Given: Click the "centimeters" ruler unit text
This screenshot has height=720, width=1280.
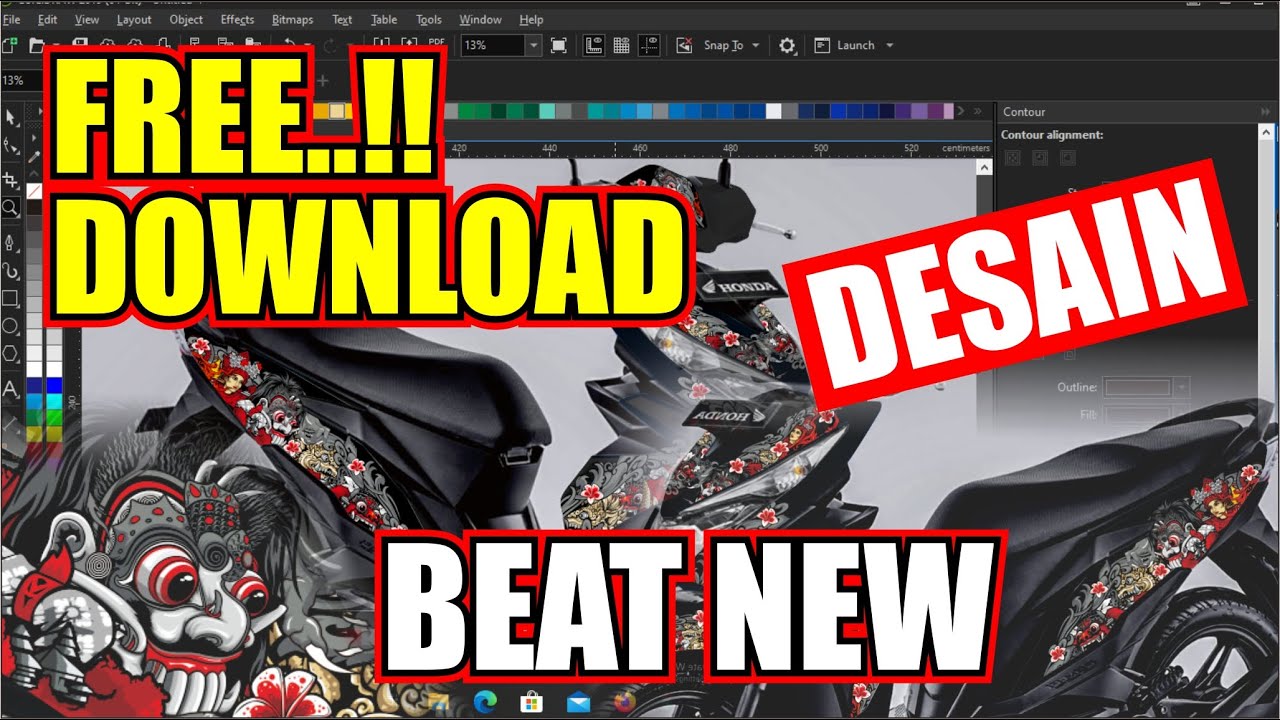Looking at the screenshot, I should [x=965, y=148].
